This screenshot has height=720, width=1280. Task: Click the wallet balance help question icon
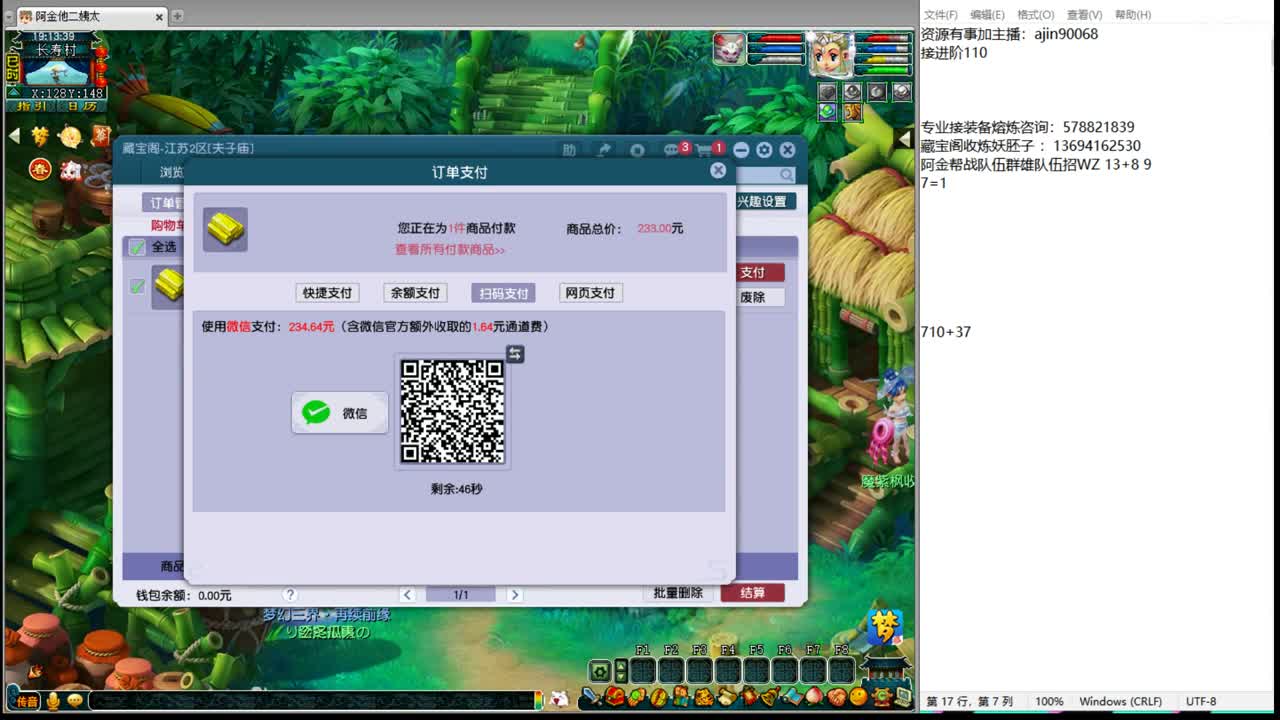290,595
